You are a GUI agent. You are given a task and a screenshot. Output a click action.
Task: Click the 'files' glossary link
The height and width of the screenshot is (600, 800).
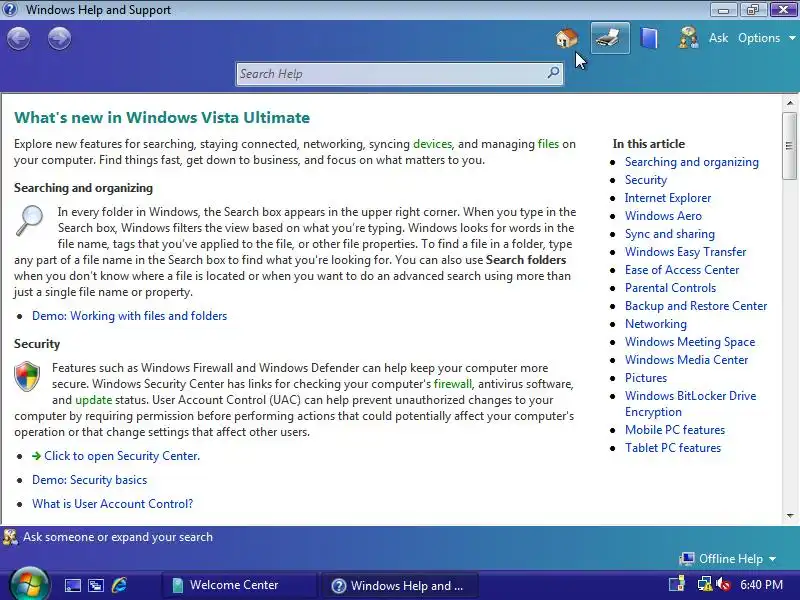point(548,144)
